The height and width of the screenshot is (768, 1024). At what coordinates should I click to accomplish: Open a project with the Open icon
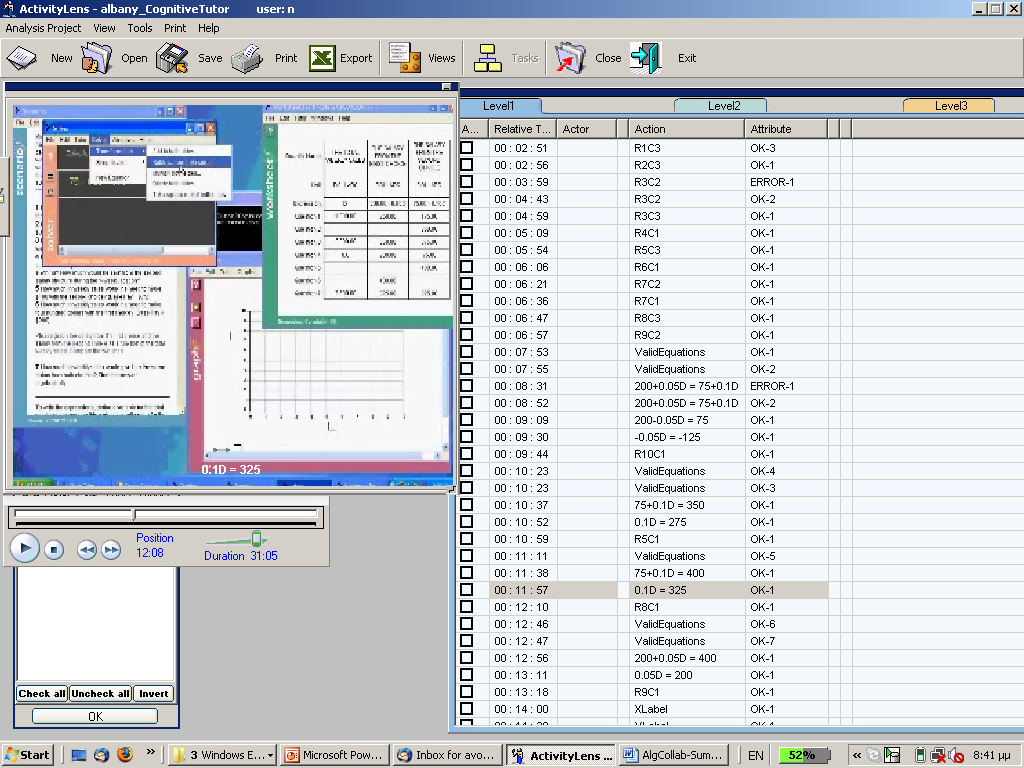(97, 58)
